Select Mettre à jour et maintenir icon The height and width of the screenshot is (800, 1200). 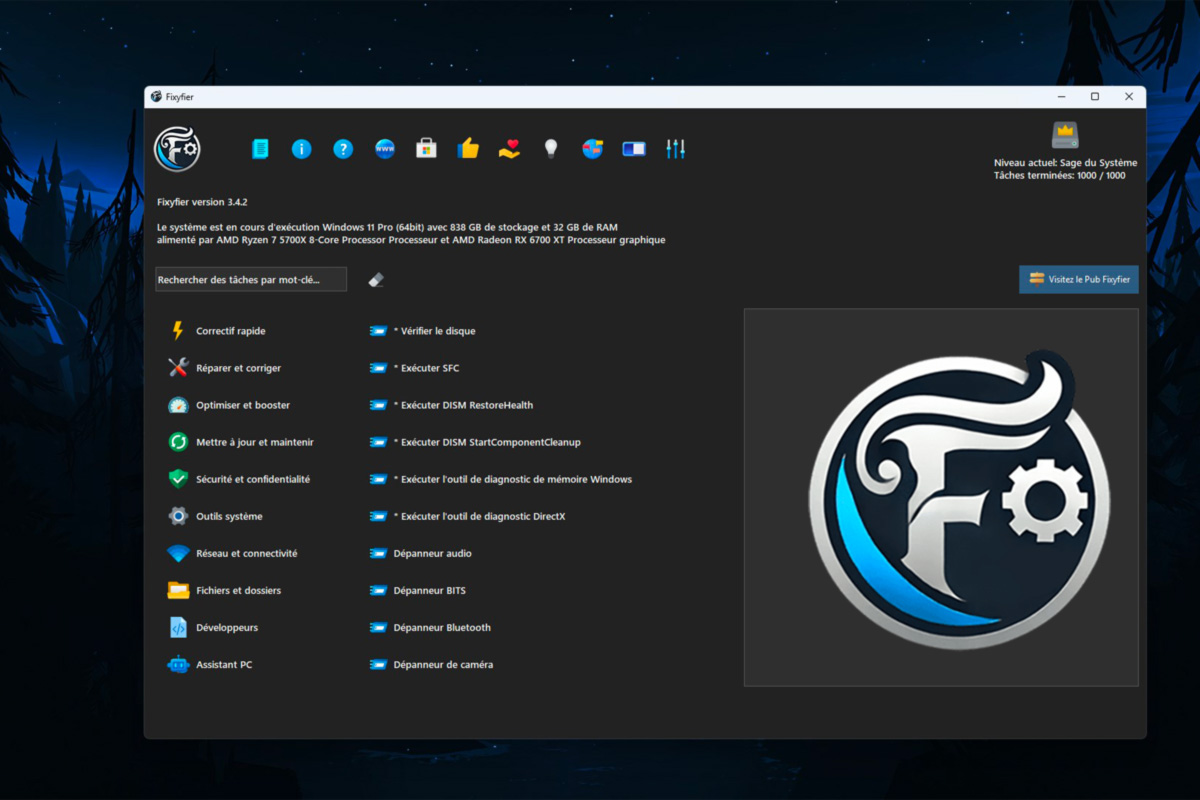coord(178,442)
